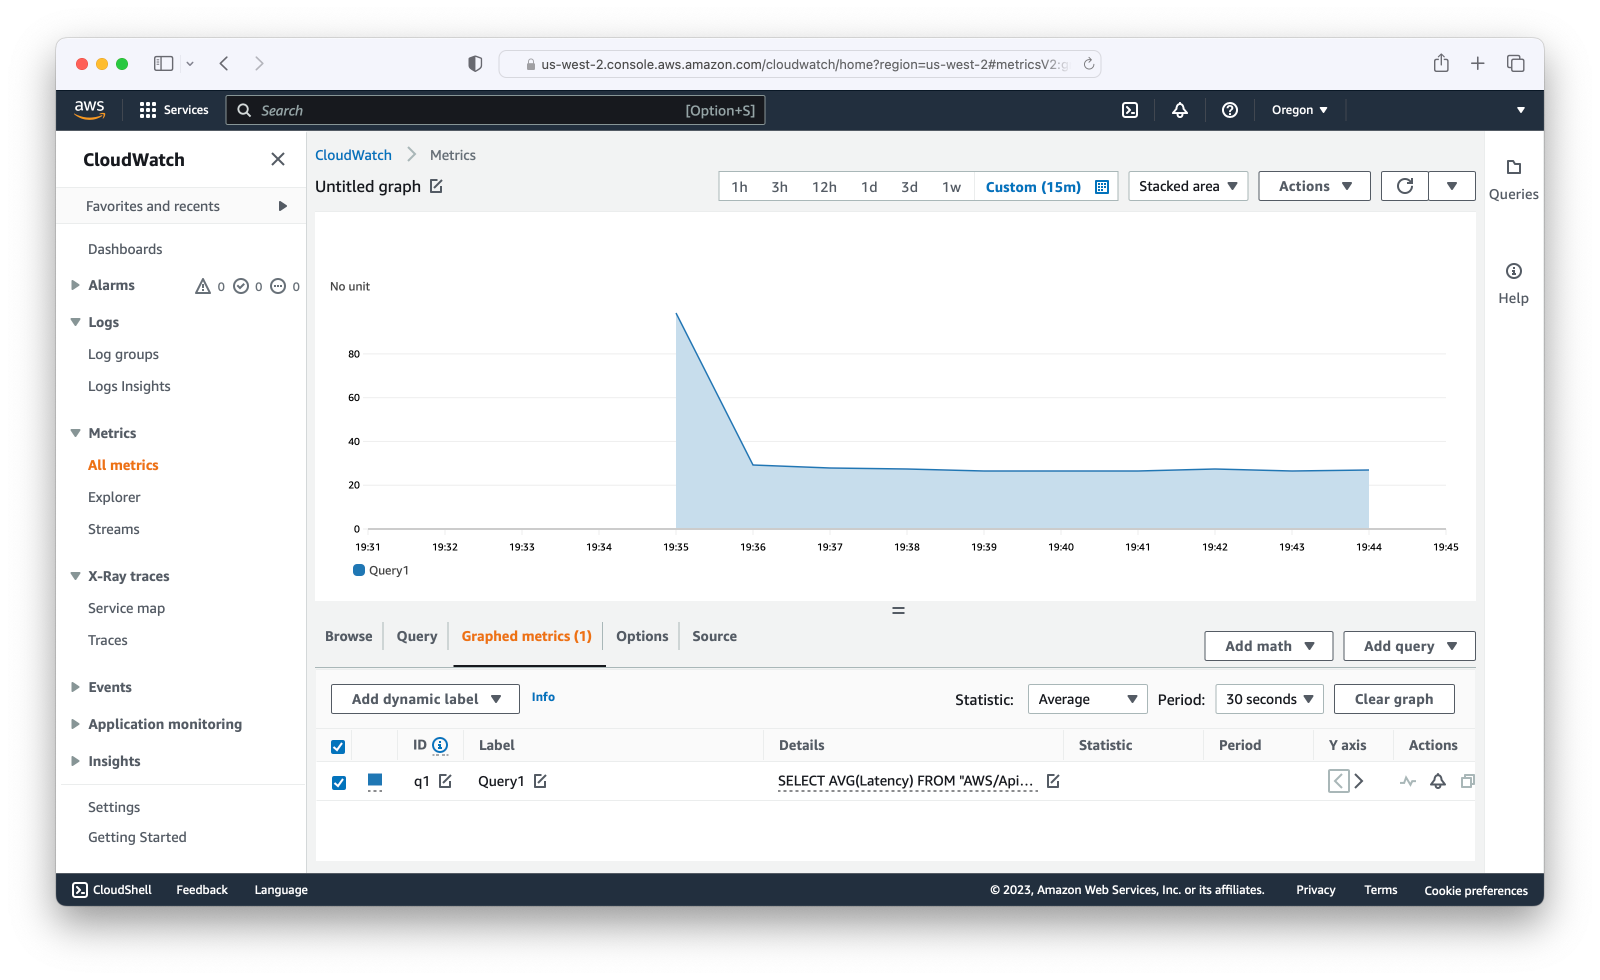The image size is (1600, 980).
Task: Edit the query details pencil icon for q1
Action: tap(1053, 781)
